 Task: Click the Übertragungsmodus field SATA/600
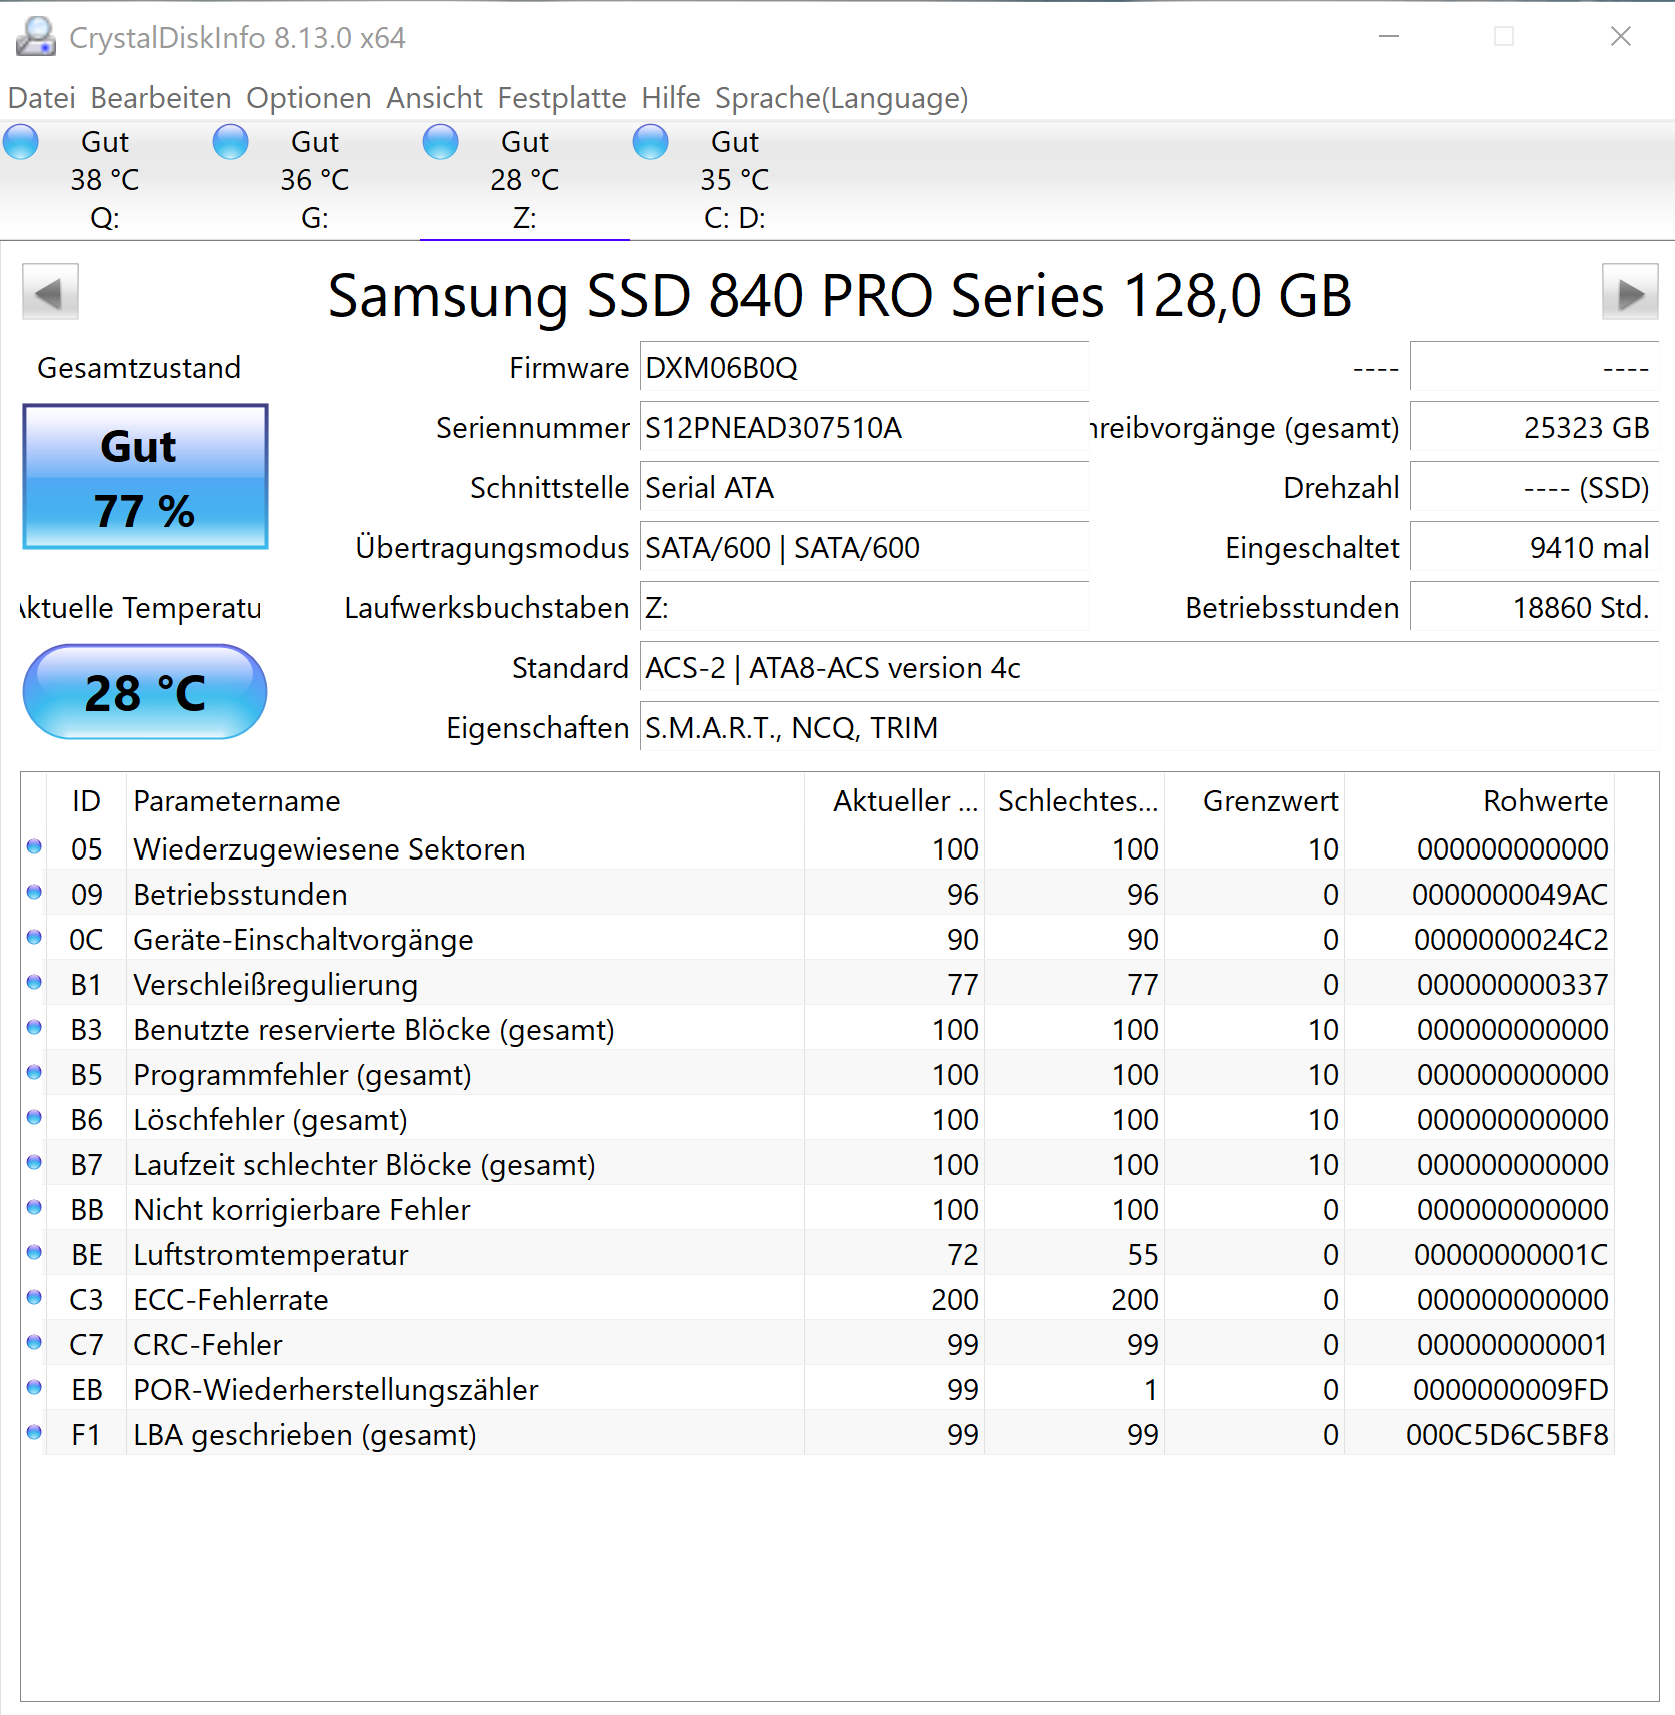pyautogui.click(x=864, y=547)
